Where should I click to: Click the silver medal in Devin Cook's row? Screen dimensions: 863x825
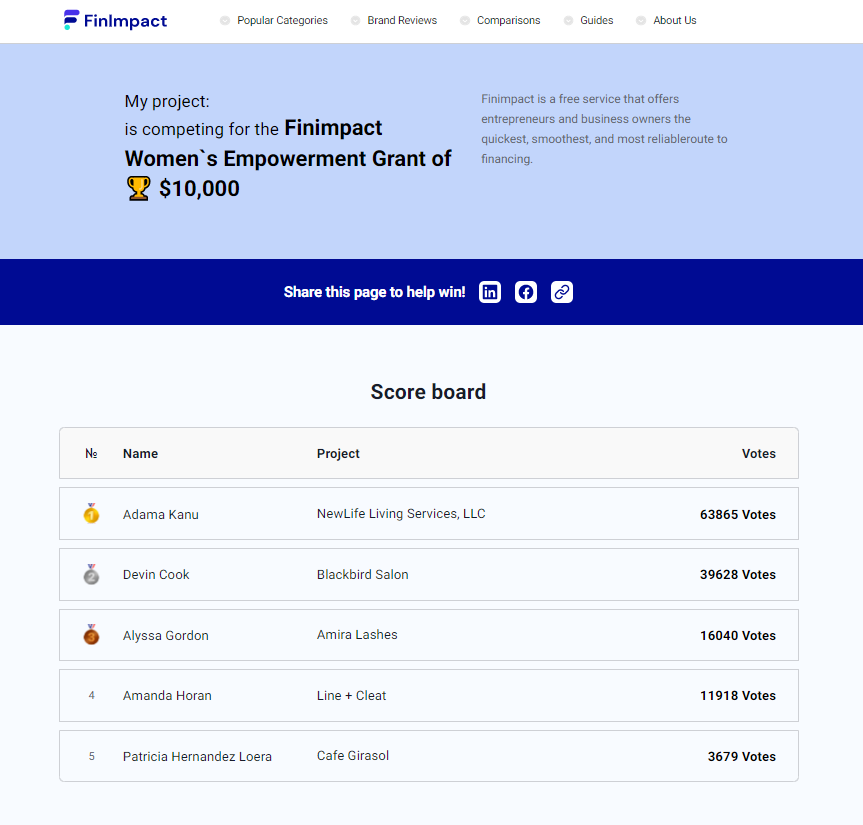pyautogui.click(x=91, y=574)
